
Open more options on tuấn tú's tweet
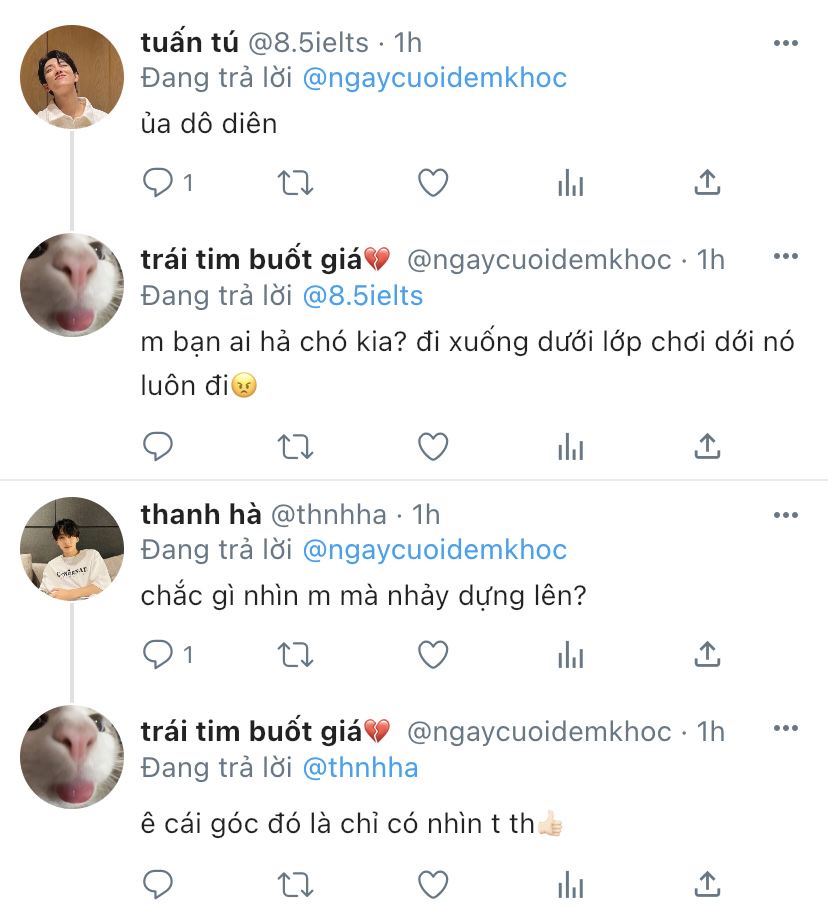[x=786, y=43]
